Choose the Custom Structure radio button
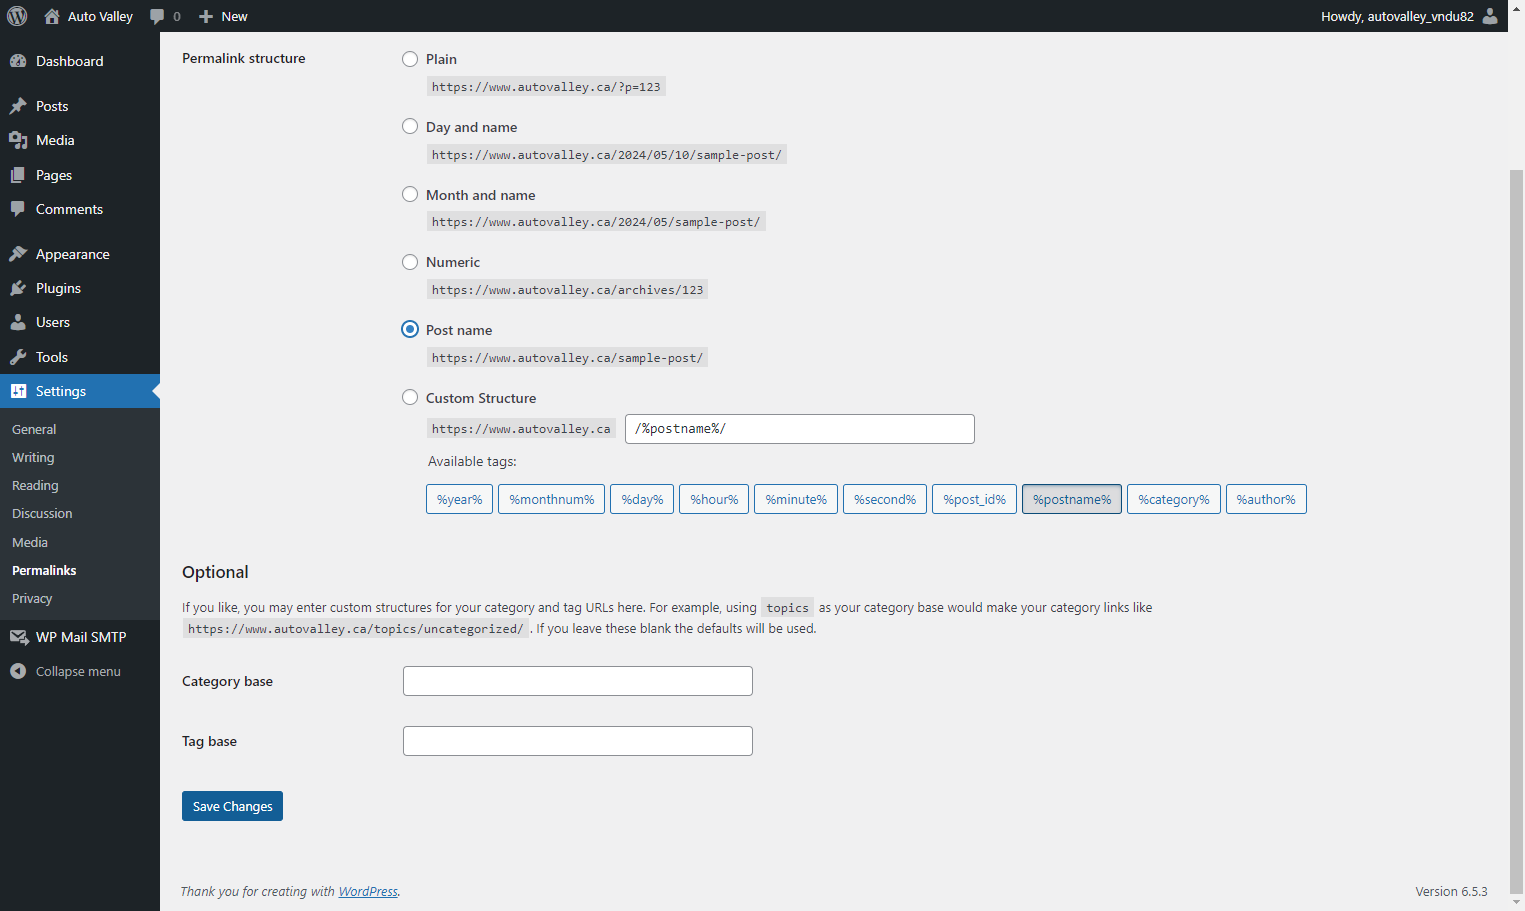This screenshot has width=1525, height=911. click(410, 397)
